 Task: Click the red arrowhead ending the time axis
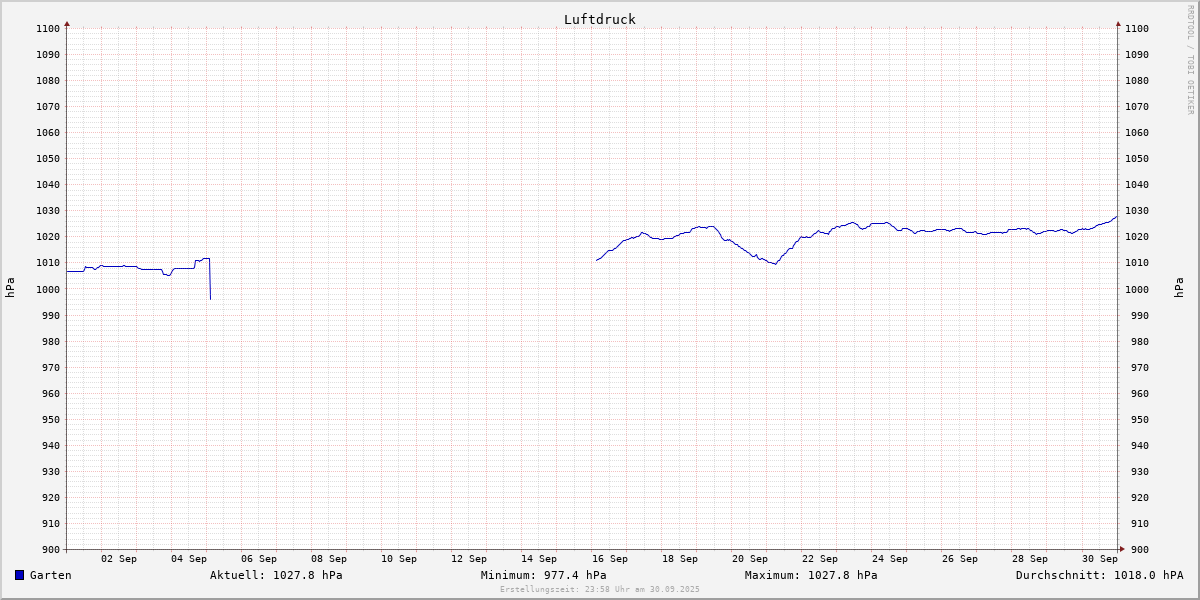[x=1121, y=548]
